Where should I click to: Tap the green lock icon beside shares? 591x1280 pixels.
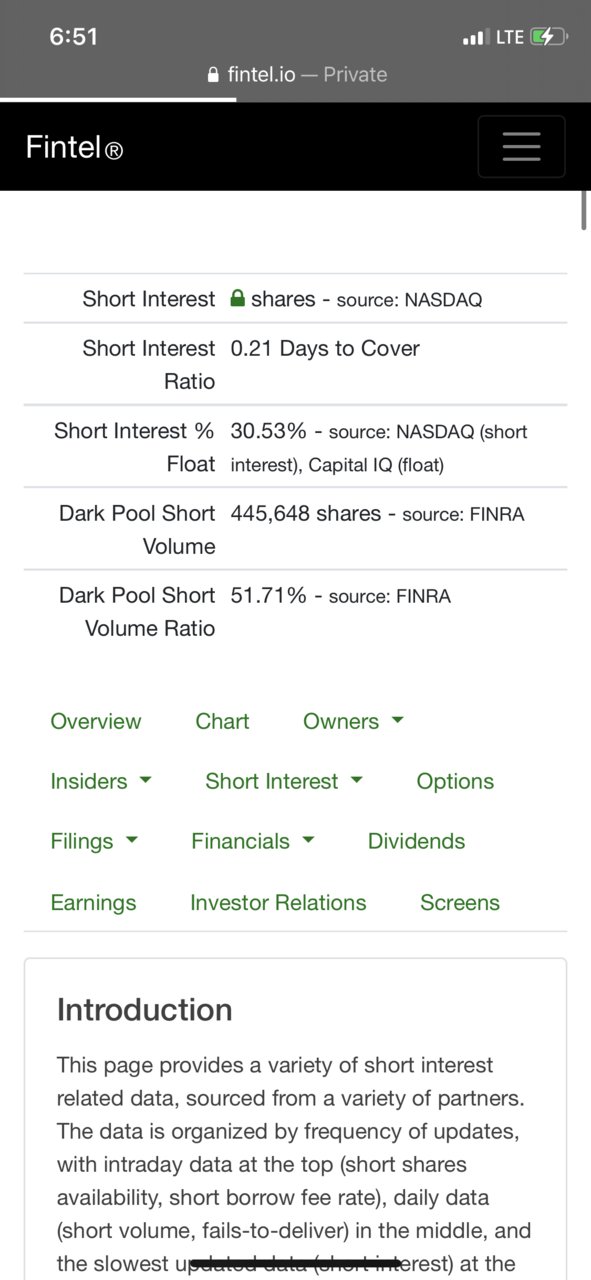coord(238,298)
